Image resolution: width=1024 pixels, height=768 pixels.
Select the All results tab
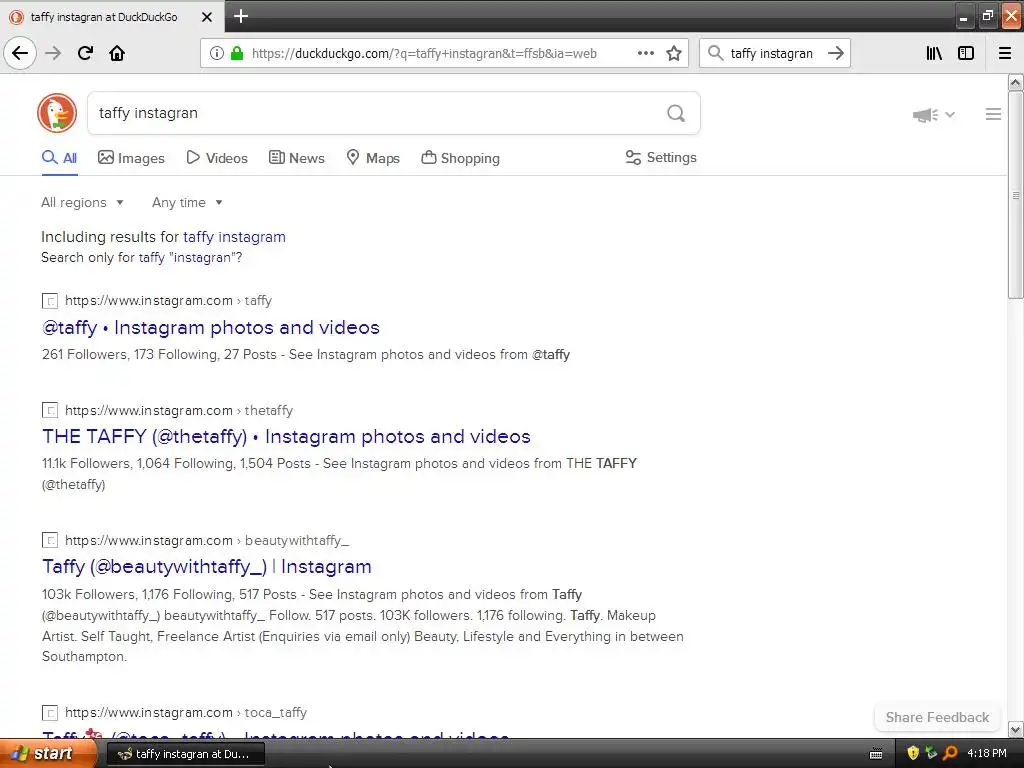coord(59,158)
